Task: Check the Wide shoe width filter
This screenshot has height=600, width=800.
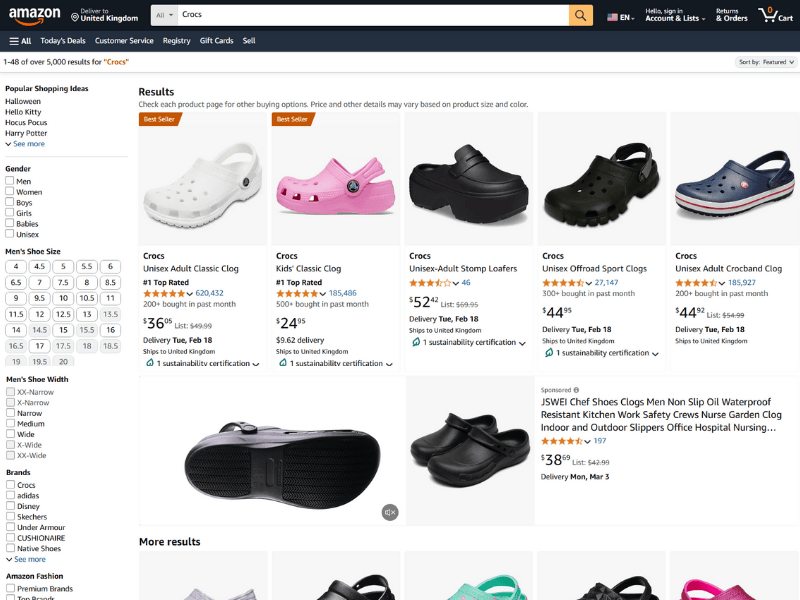Action: click(x=12, y=434)
